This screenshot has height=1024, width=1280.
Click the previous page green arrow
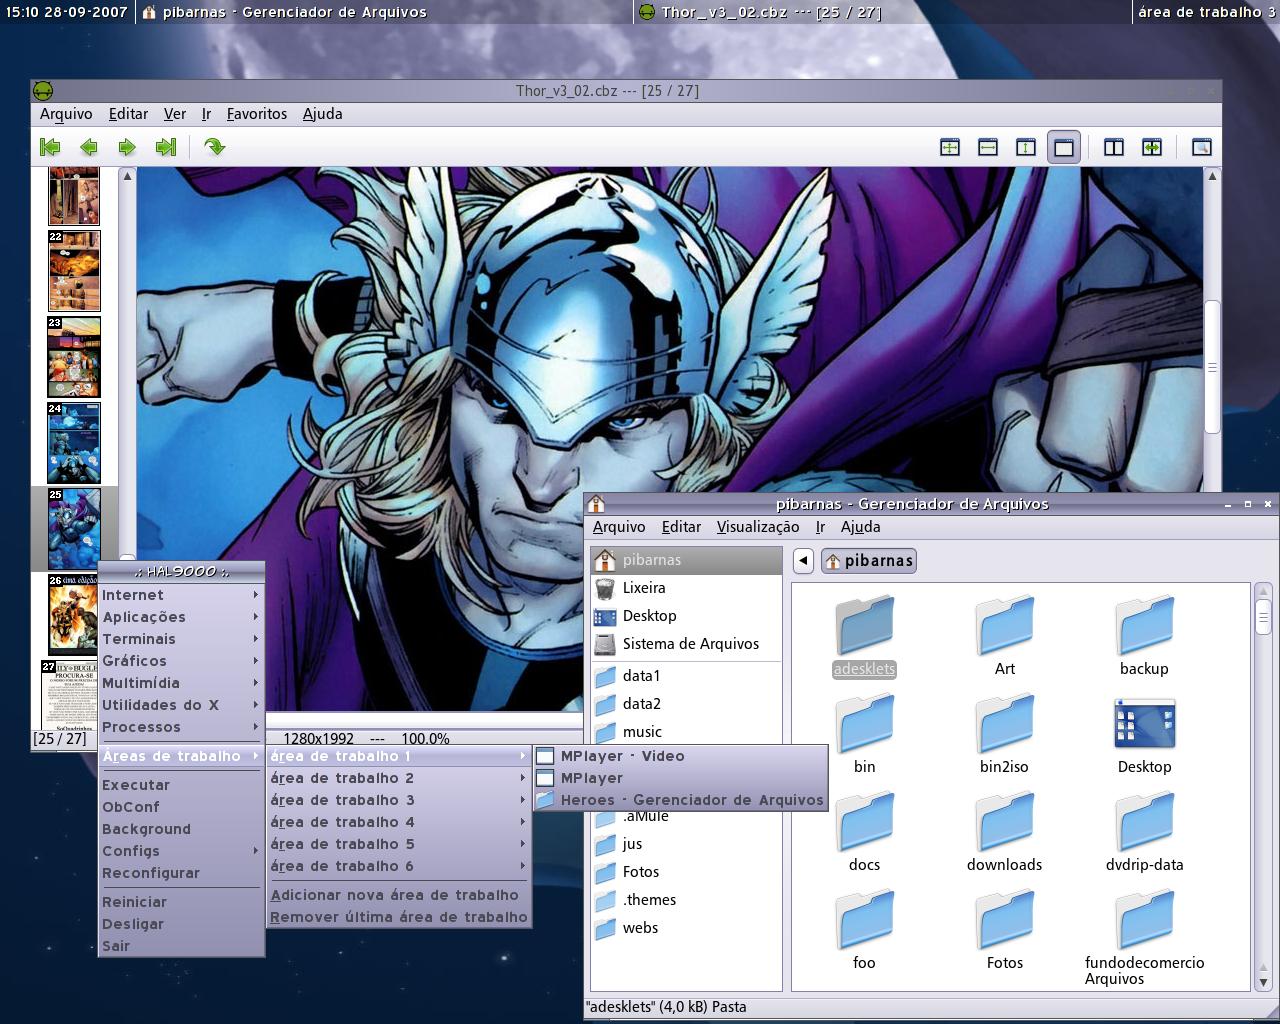pos(89,147)
